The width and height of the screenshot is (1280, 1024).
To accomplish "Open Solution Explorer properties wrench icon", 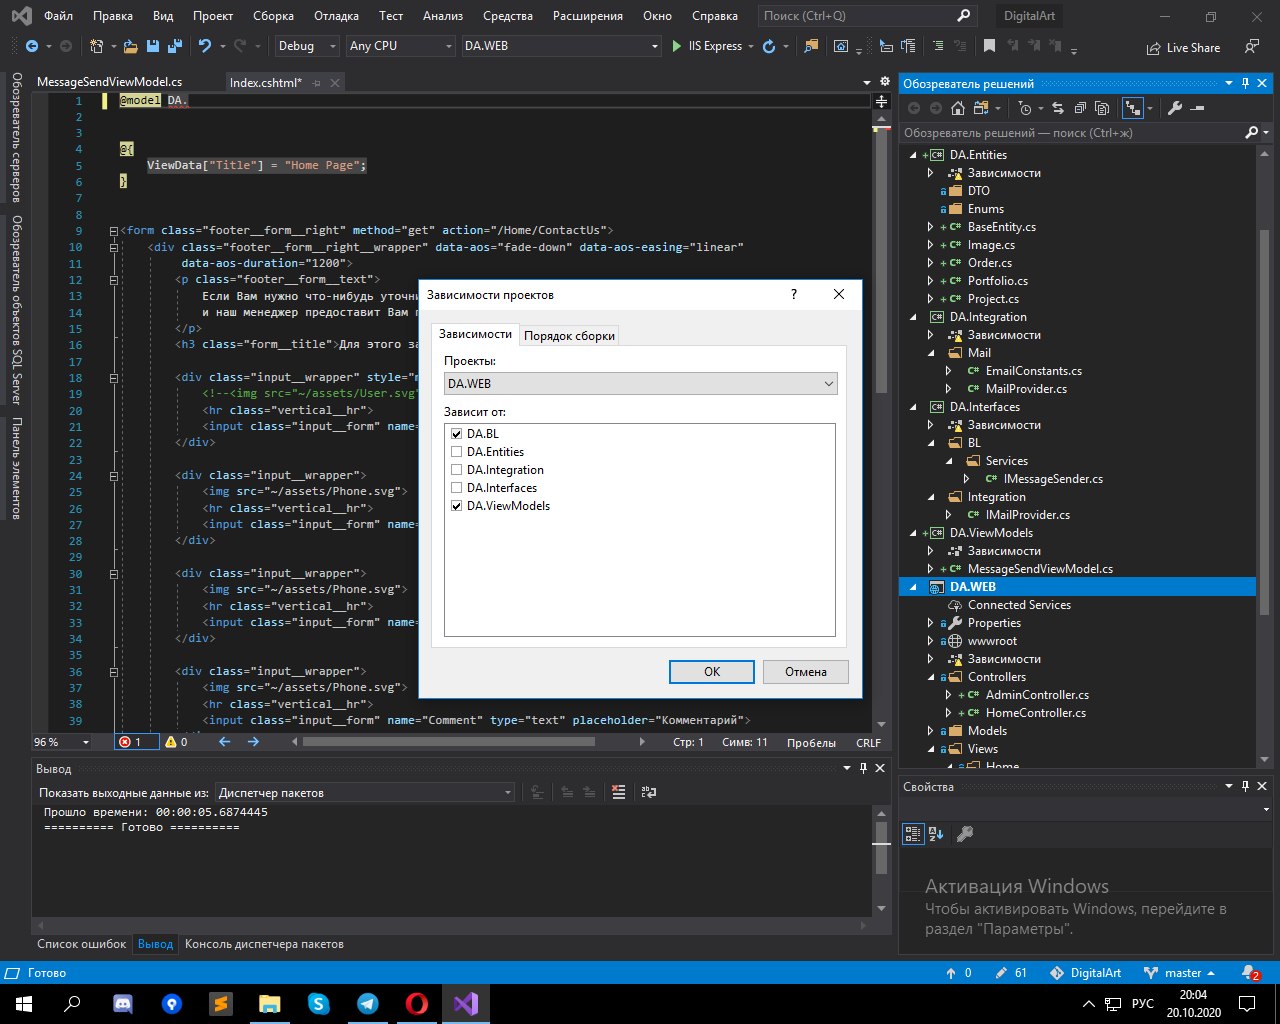I will (1175, 108).
